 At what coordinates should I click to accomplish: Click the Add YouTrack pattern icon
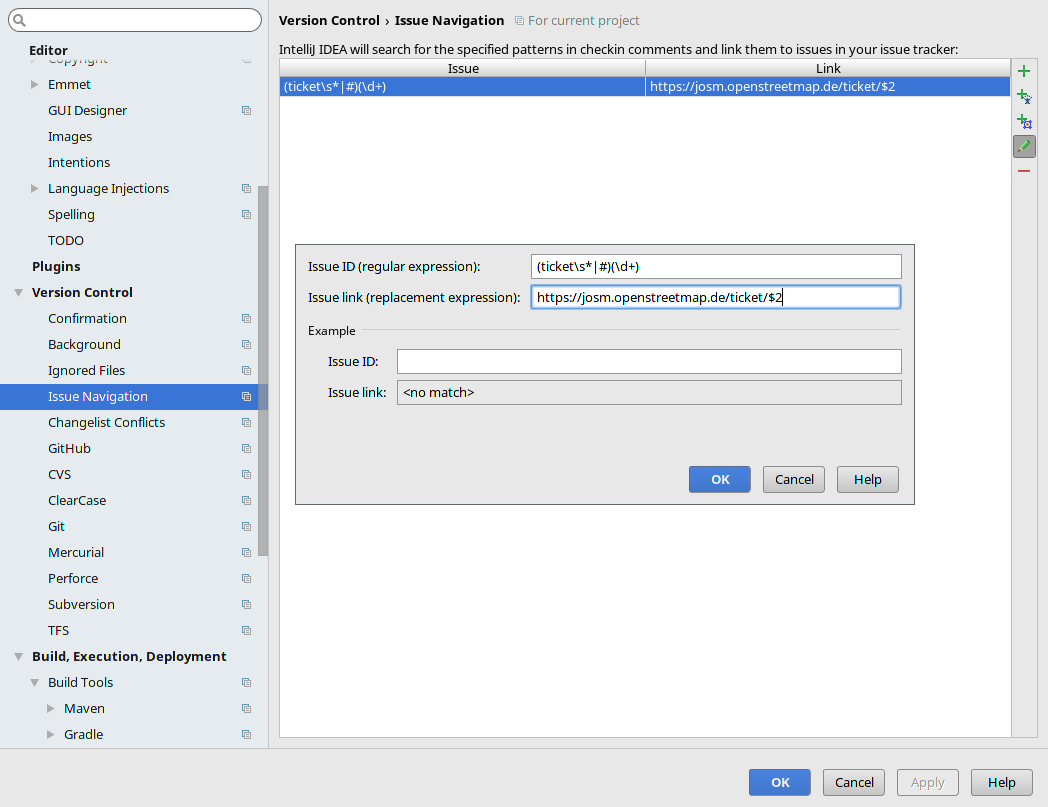click(1023, 121)
